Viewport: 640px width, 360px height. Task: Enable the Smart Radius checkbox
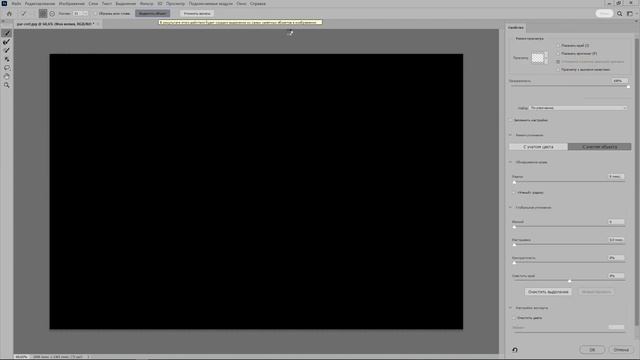514,192
